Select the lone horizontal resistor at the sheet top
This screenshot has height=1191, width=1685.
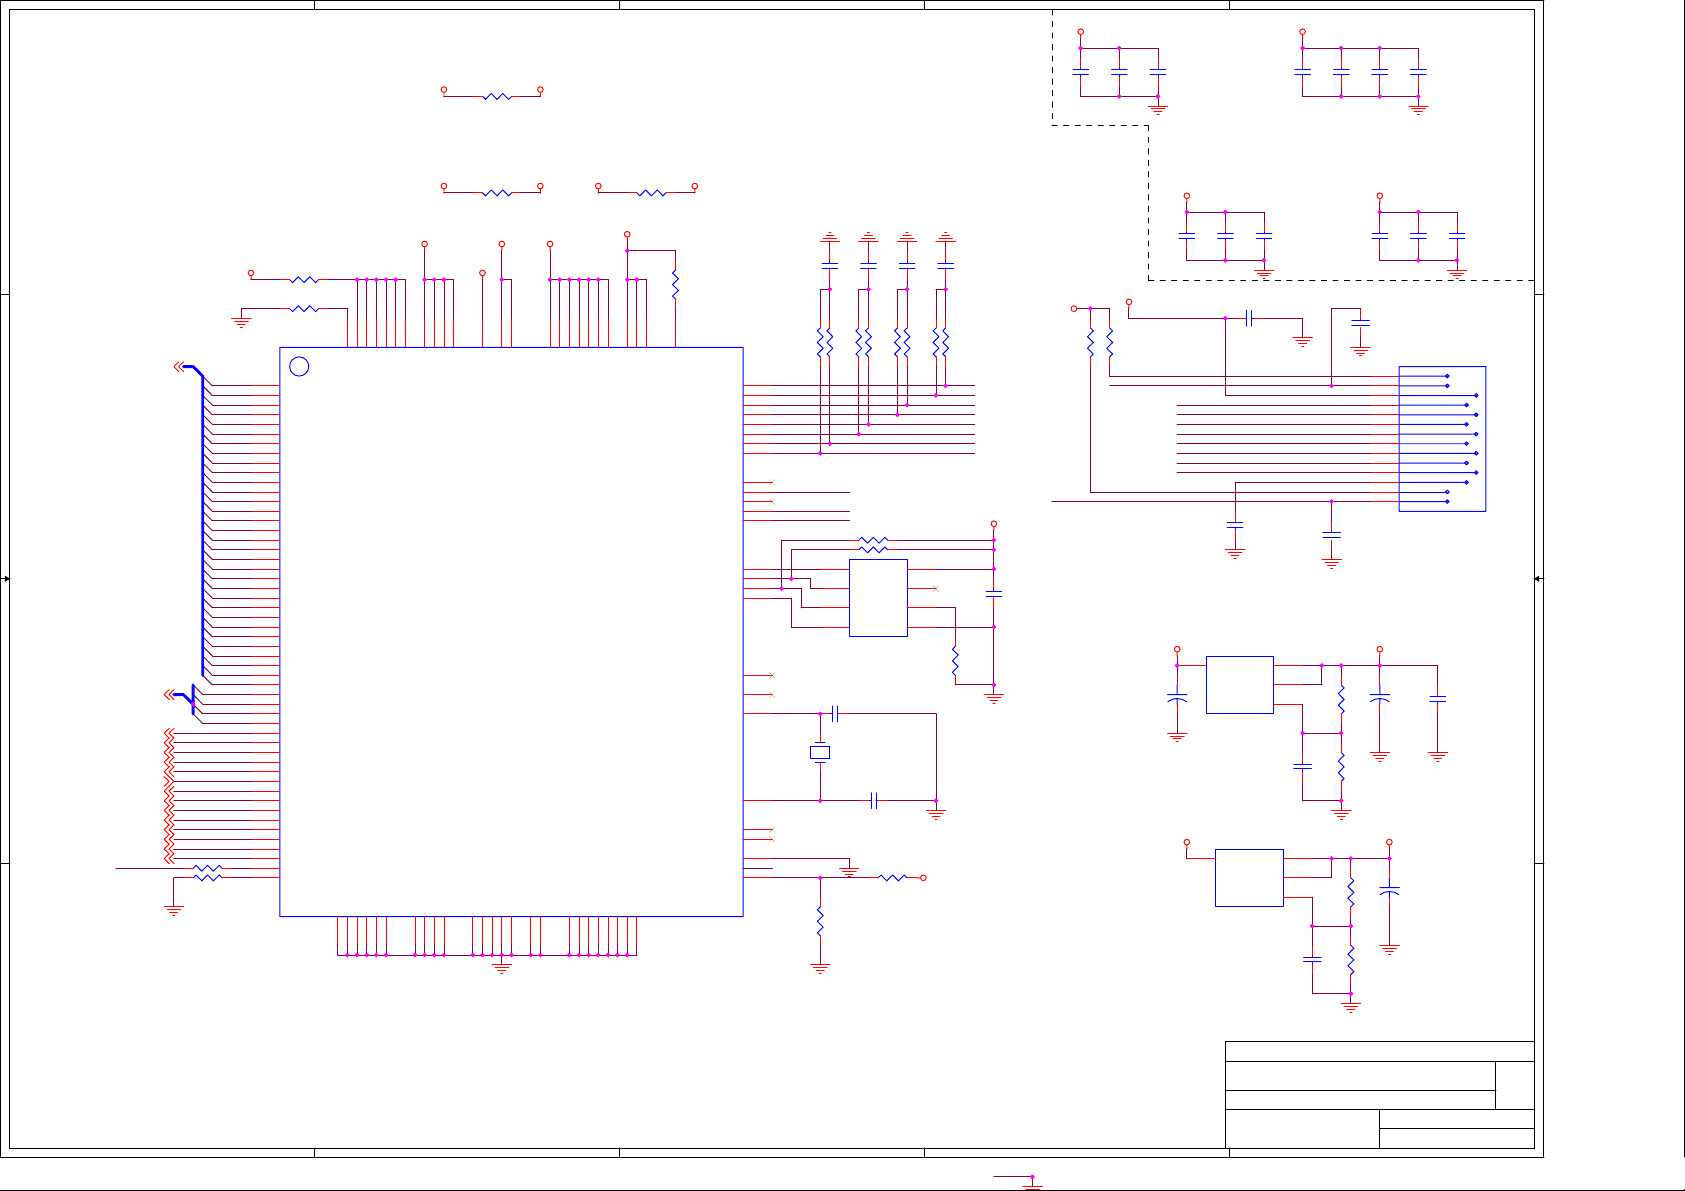(497, 96)
